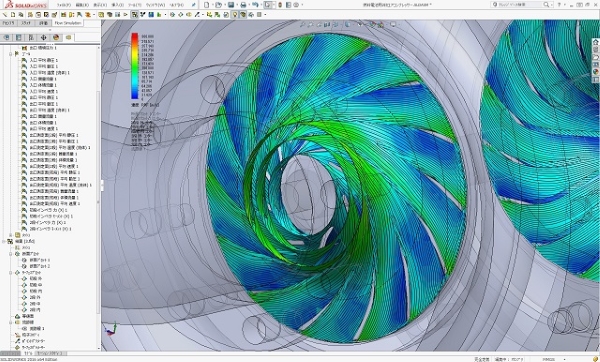Select the first cut plot tree item

click(37, 260)
